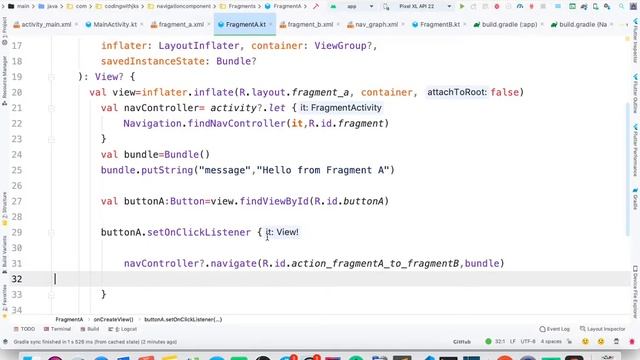
Task: Collapse the let block at line 21
Action: pyautogui.click(x=51, y=108)
